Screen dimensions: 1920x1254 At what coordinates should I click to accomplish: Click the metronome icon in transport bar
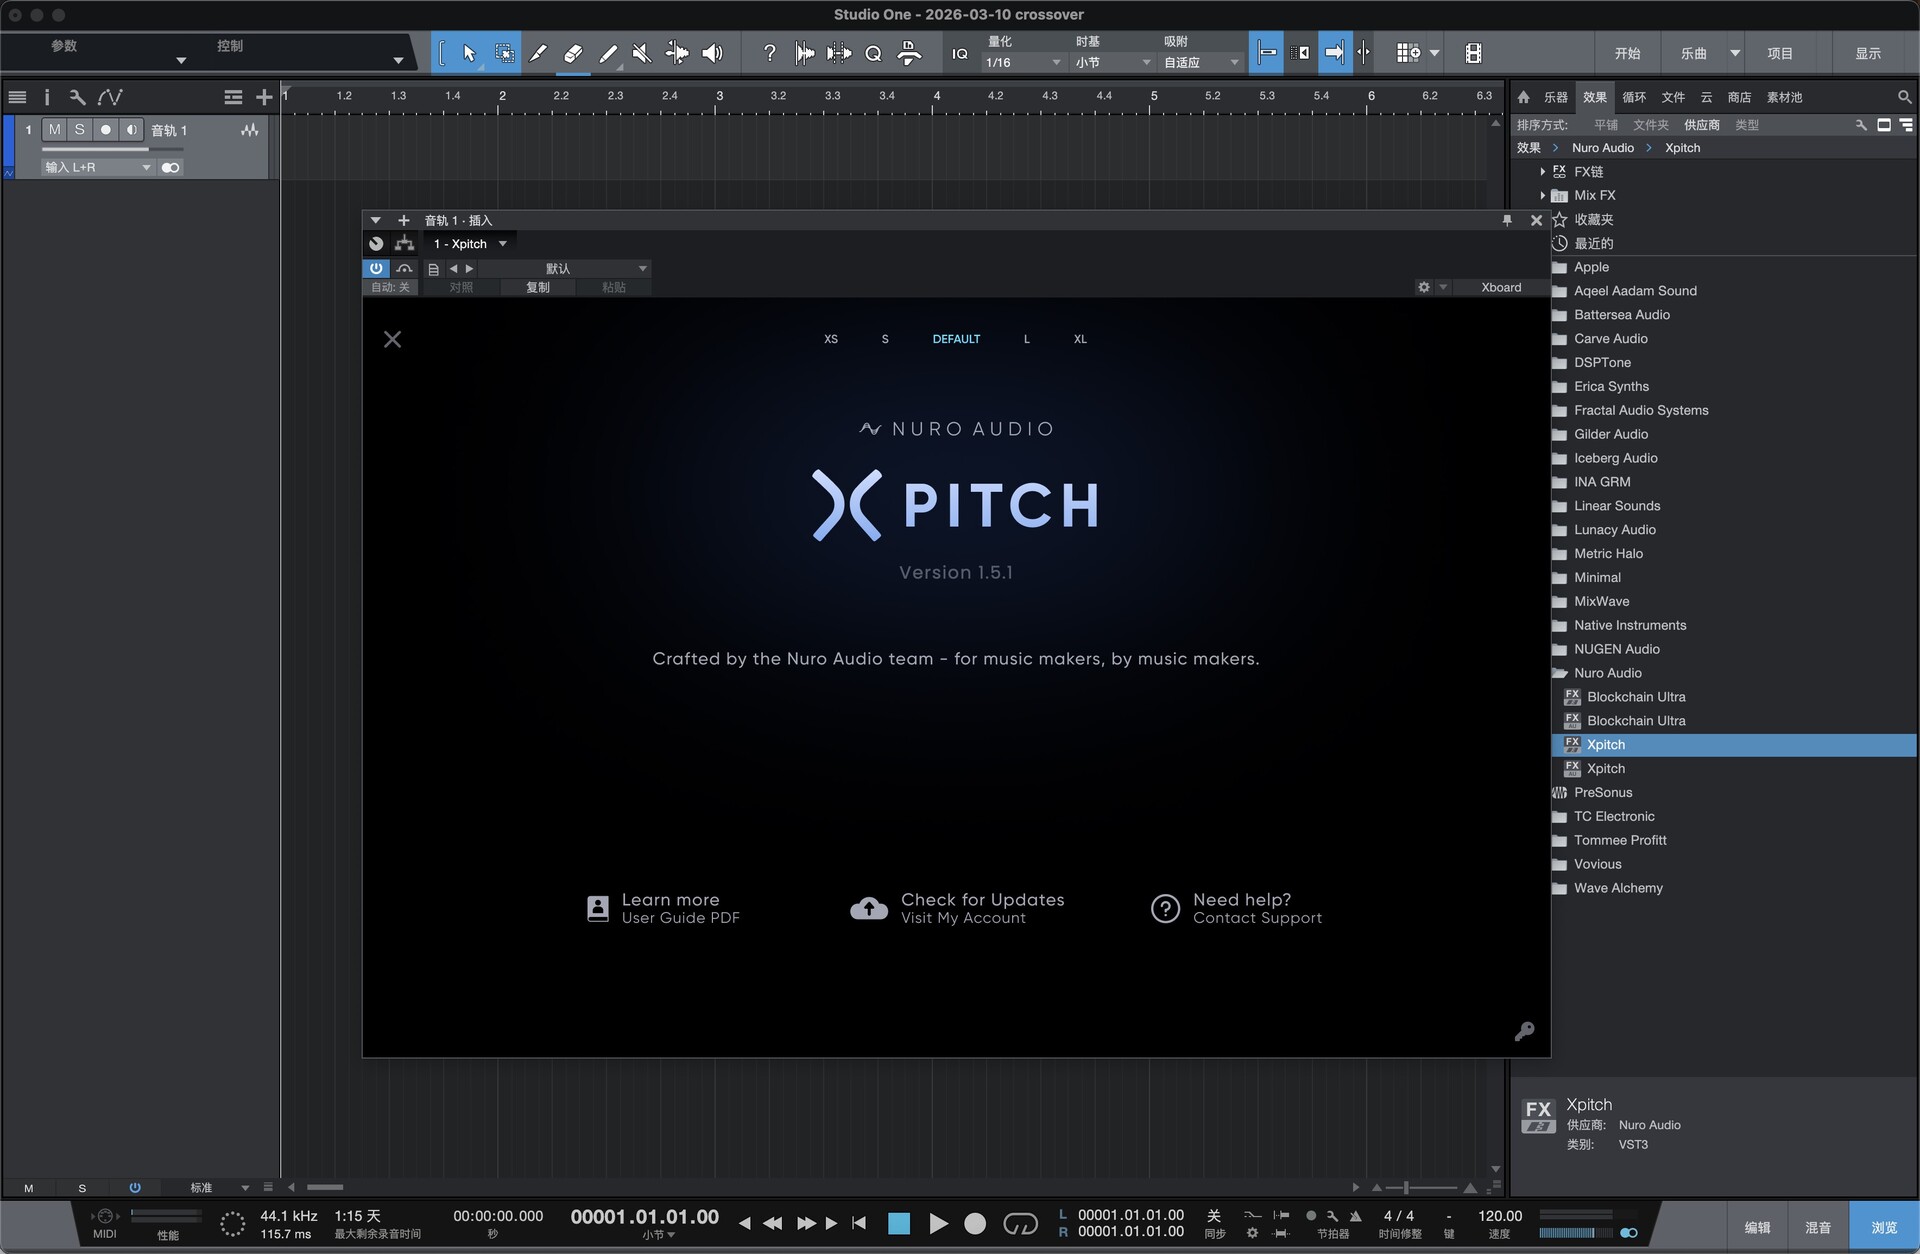point(1355,1216)
